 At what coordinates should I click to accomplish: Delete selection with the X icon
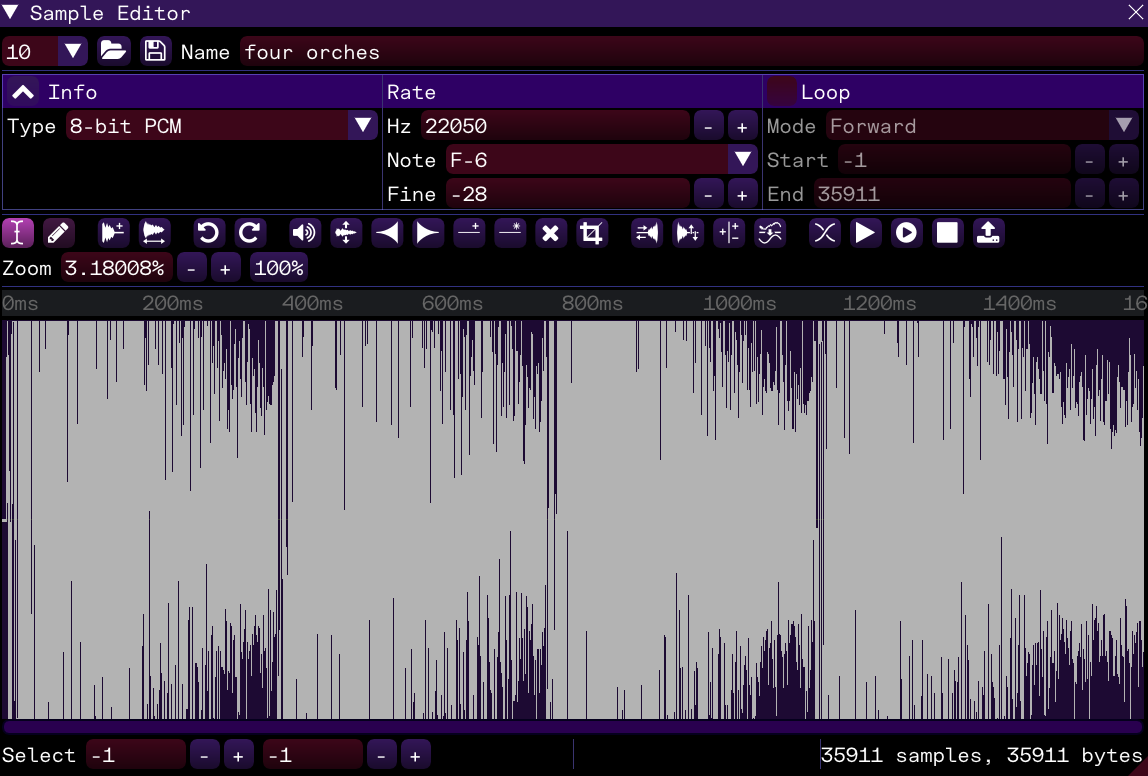click(550, 233)
